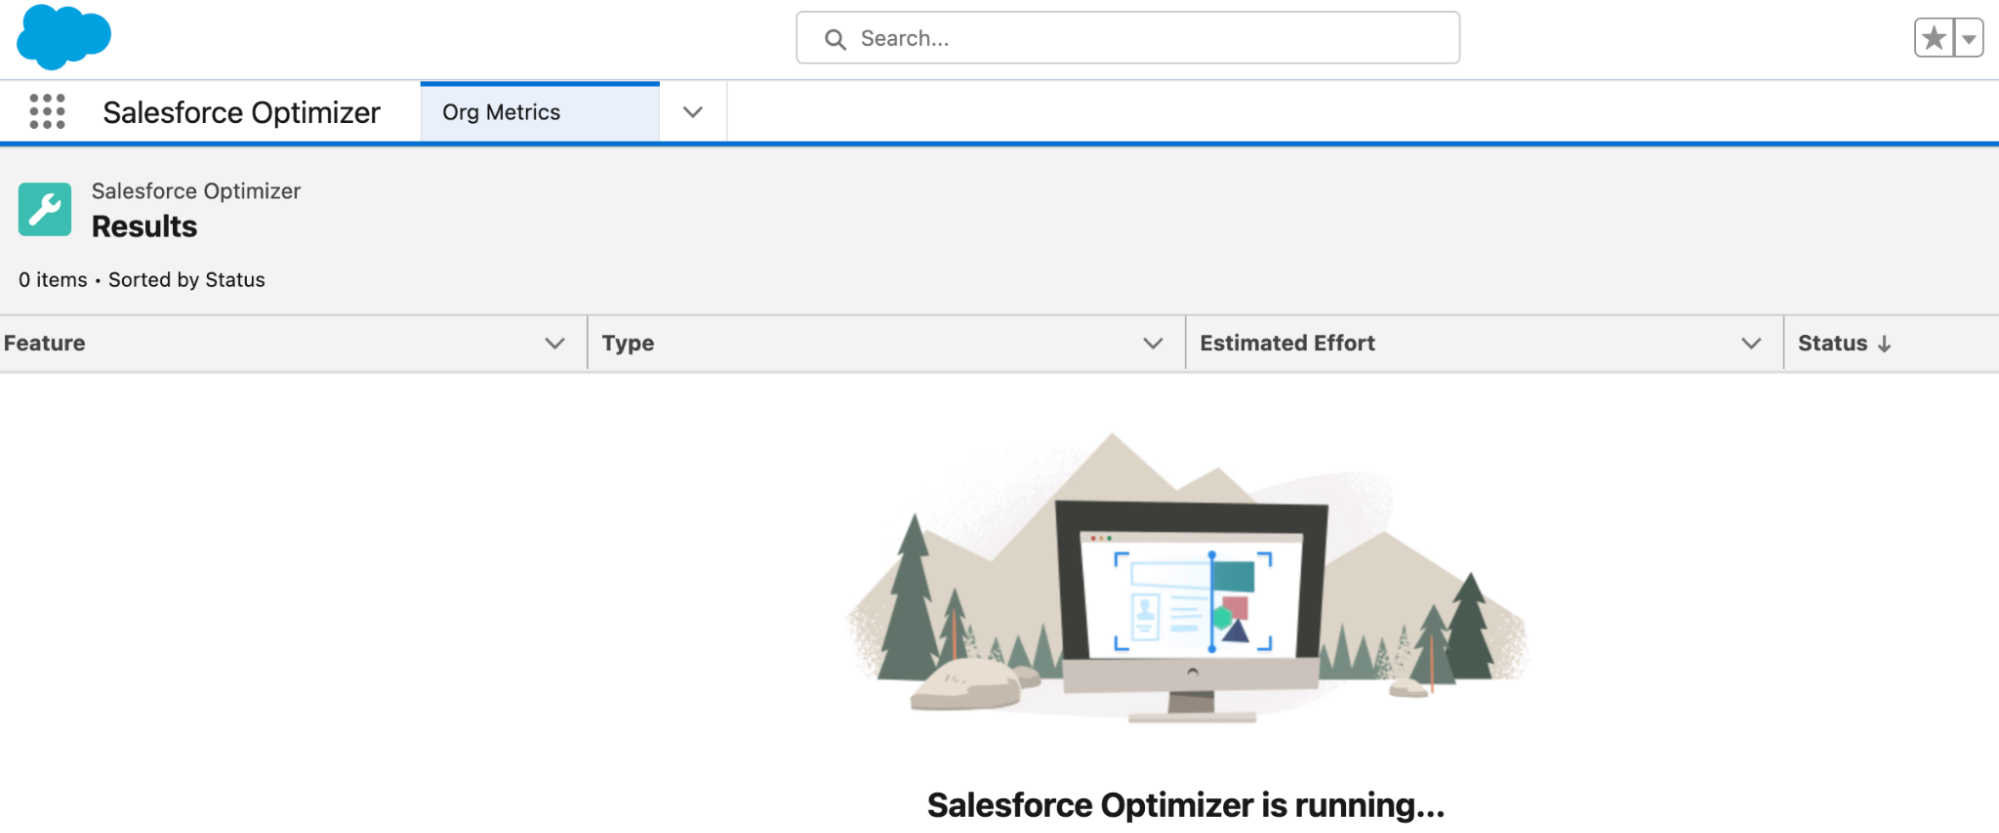Click the Salesforce Optimizer app name
Screen dimensions: 1999x833
tap(242, 112)
